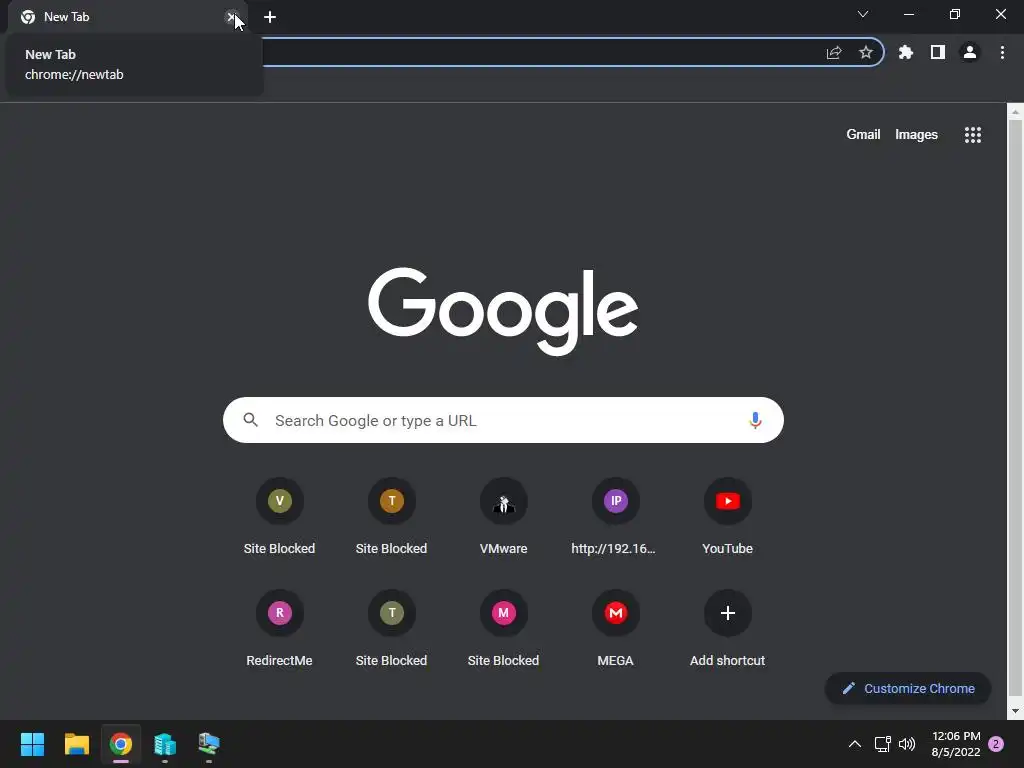Image resolution: width=1024 pixels, height=768 pixels.
Task: Open File Explorer from the taskbar
Action: (x=76, y=744)
